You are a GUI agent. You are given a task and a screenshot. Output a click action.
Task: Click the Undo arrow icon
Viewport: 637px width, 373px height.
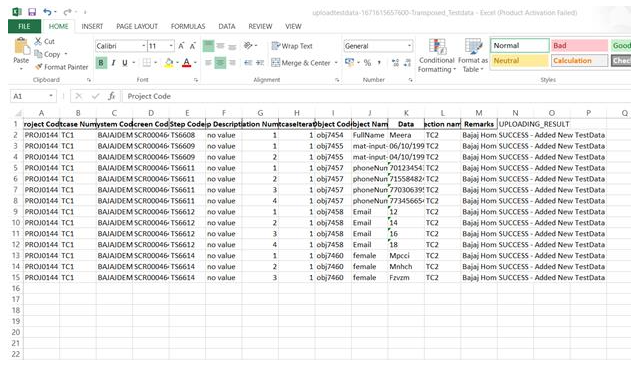pos(48,12)
